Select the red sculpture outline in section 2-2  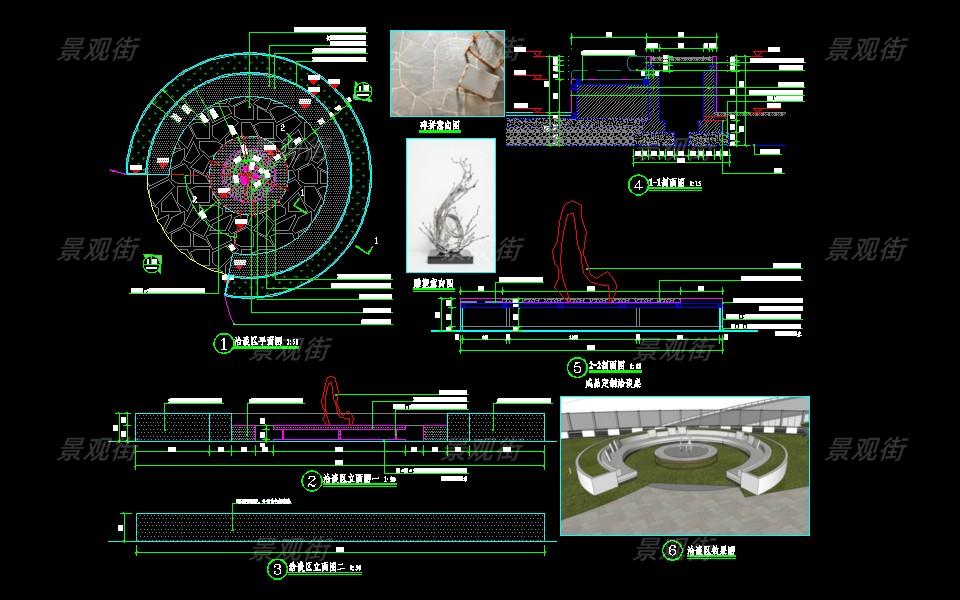577,248
